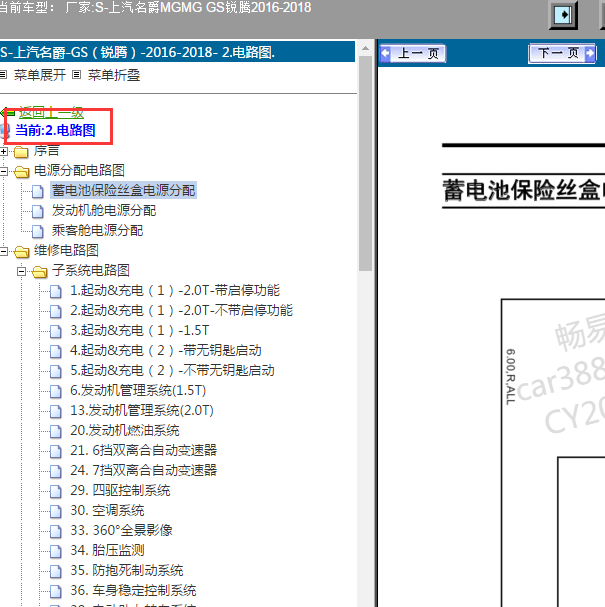Click page icon beside 发动机舱电源分配
605x607 pixels.
click(38, 211)
